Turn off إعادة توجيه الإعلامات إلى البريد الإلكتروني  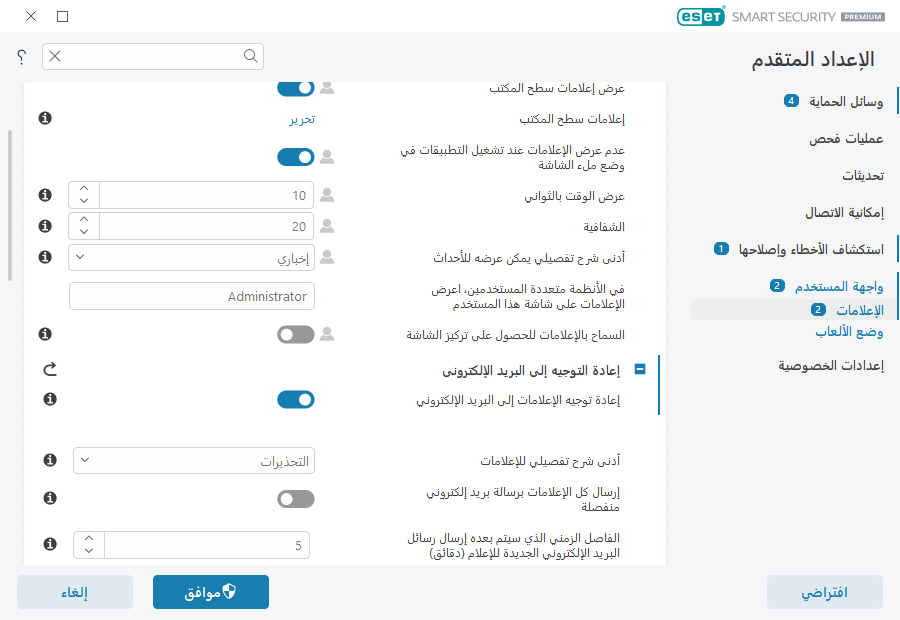tap(295, 399)
